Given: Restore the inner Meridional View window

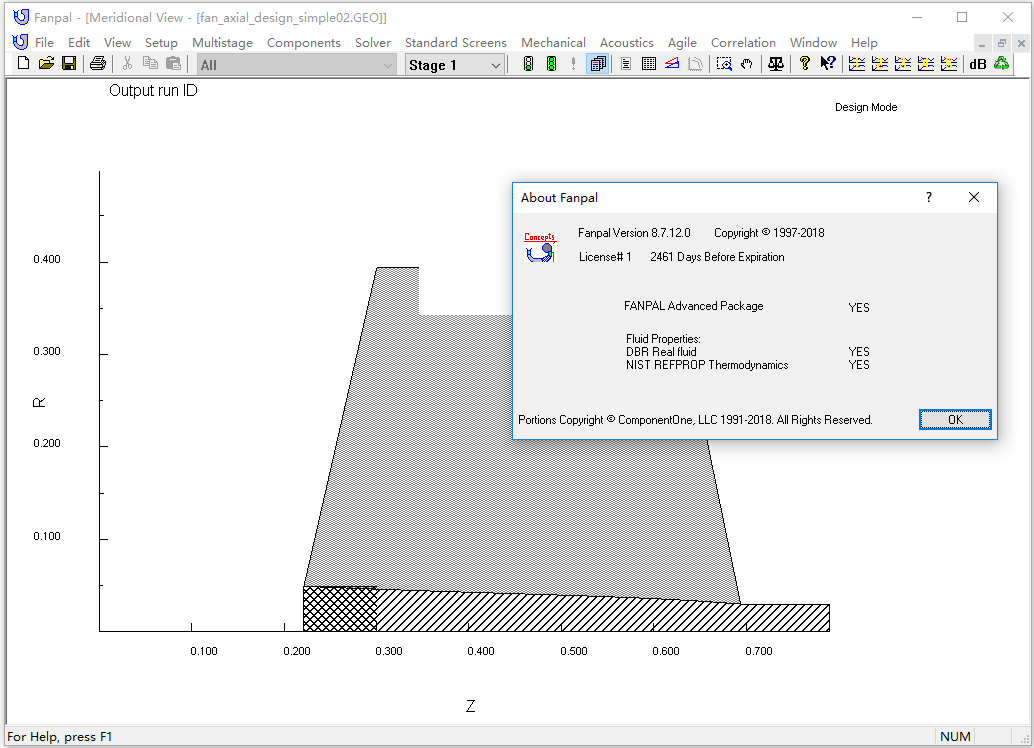Looking at the screenshot, I should 1001,44.
